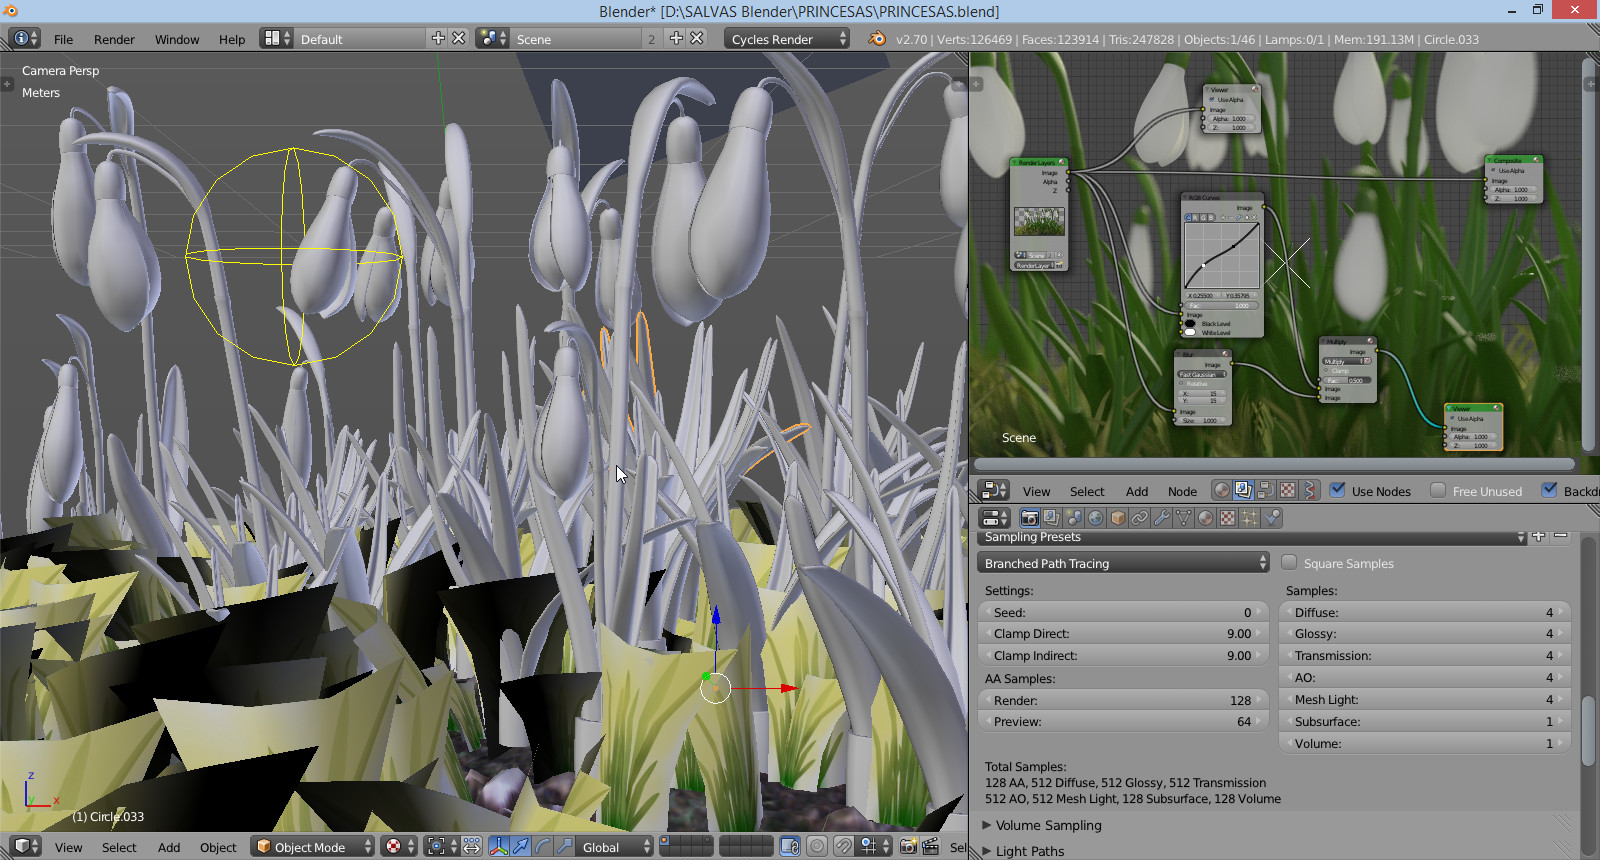Image resolution: width=1600 pixels, height=860 pixels.
Task: Open the Modifiers wrench tab
Action: pyautogui.click(x=1161, y=518)
